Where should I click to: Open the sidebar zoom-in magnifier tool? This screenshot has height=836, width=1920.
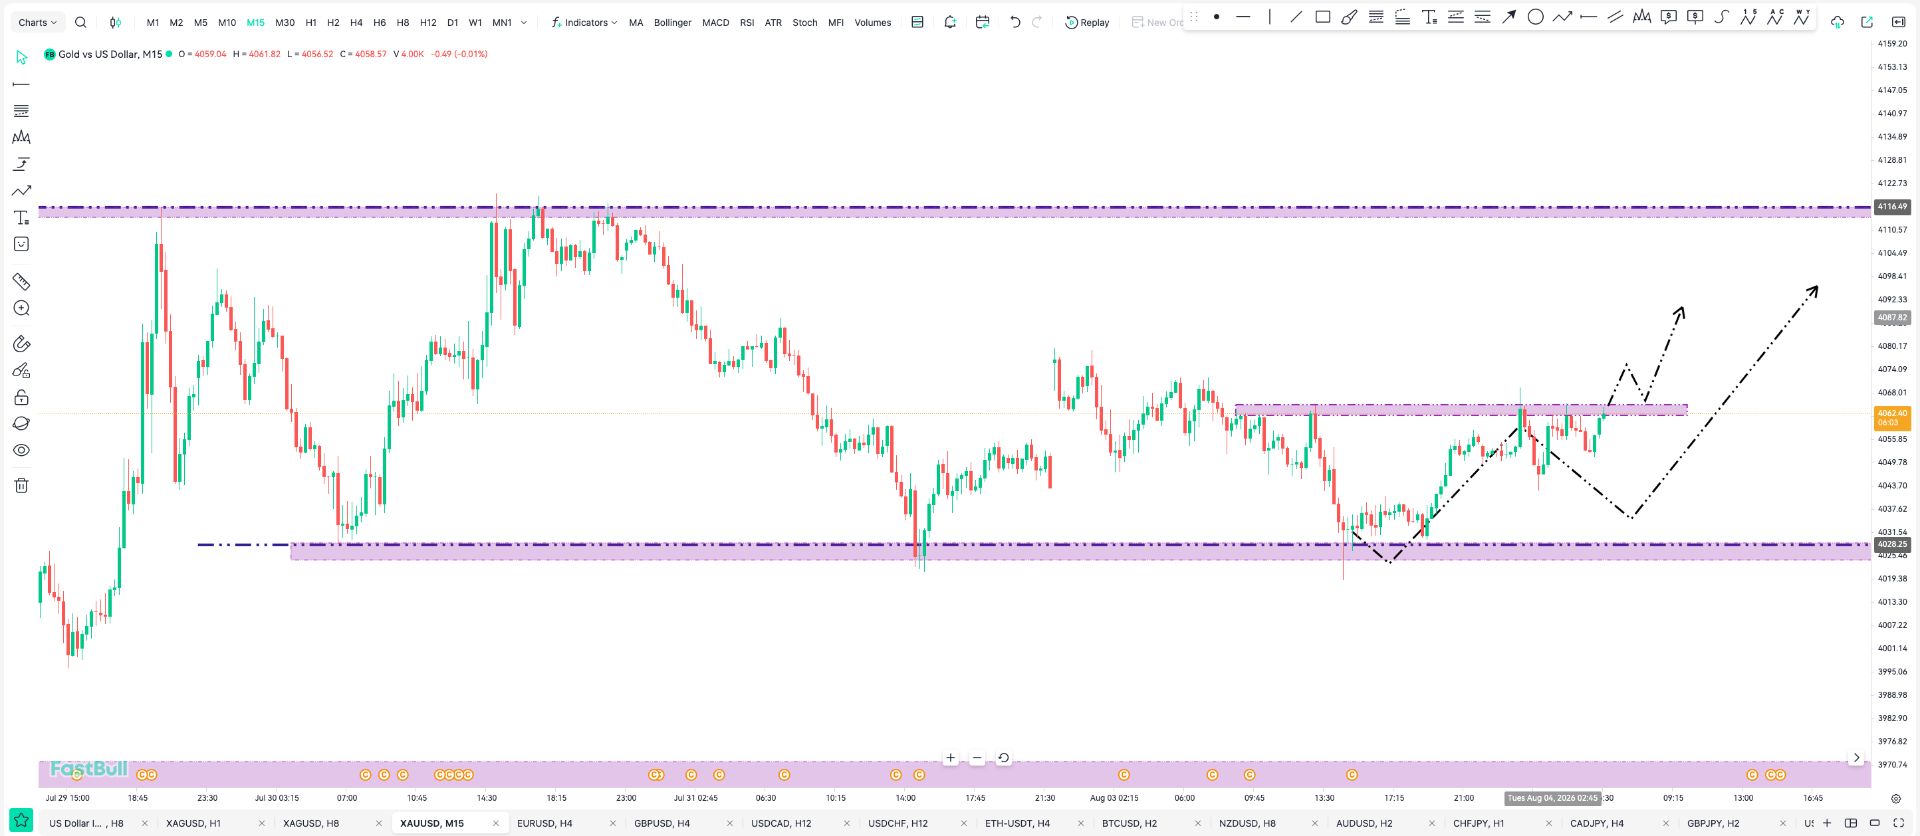21,308
